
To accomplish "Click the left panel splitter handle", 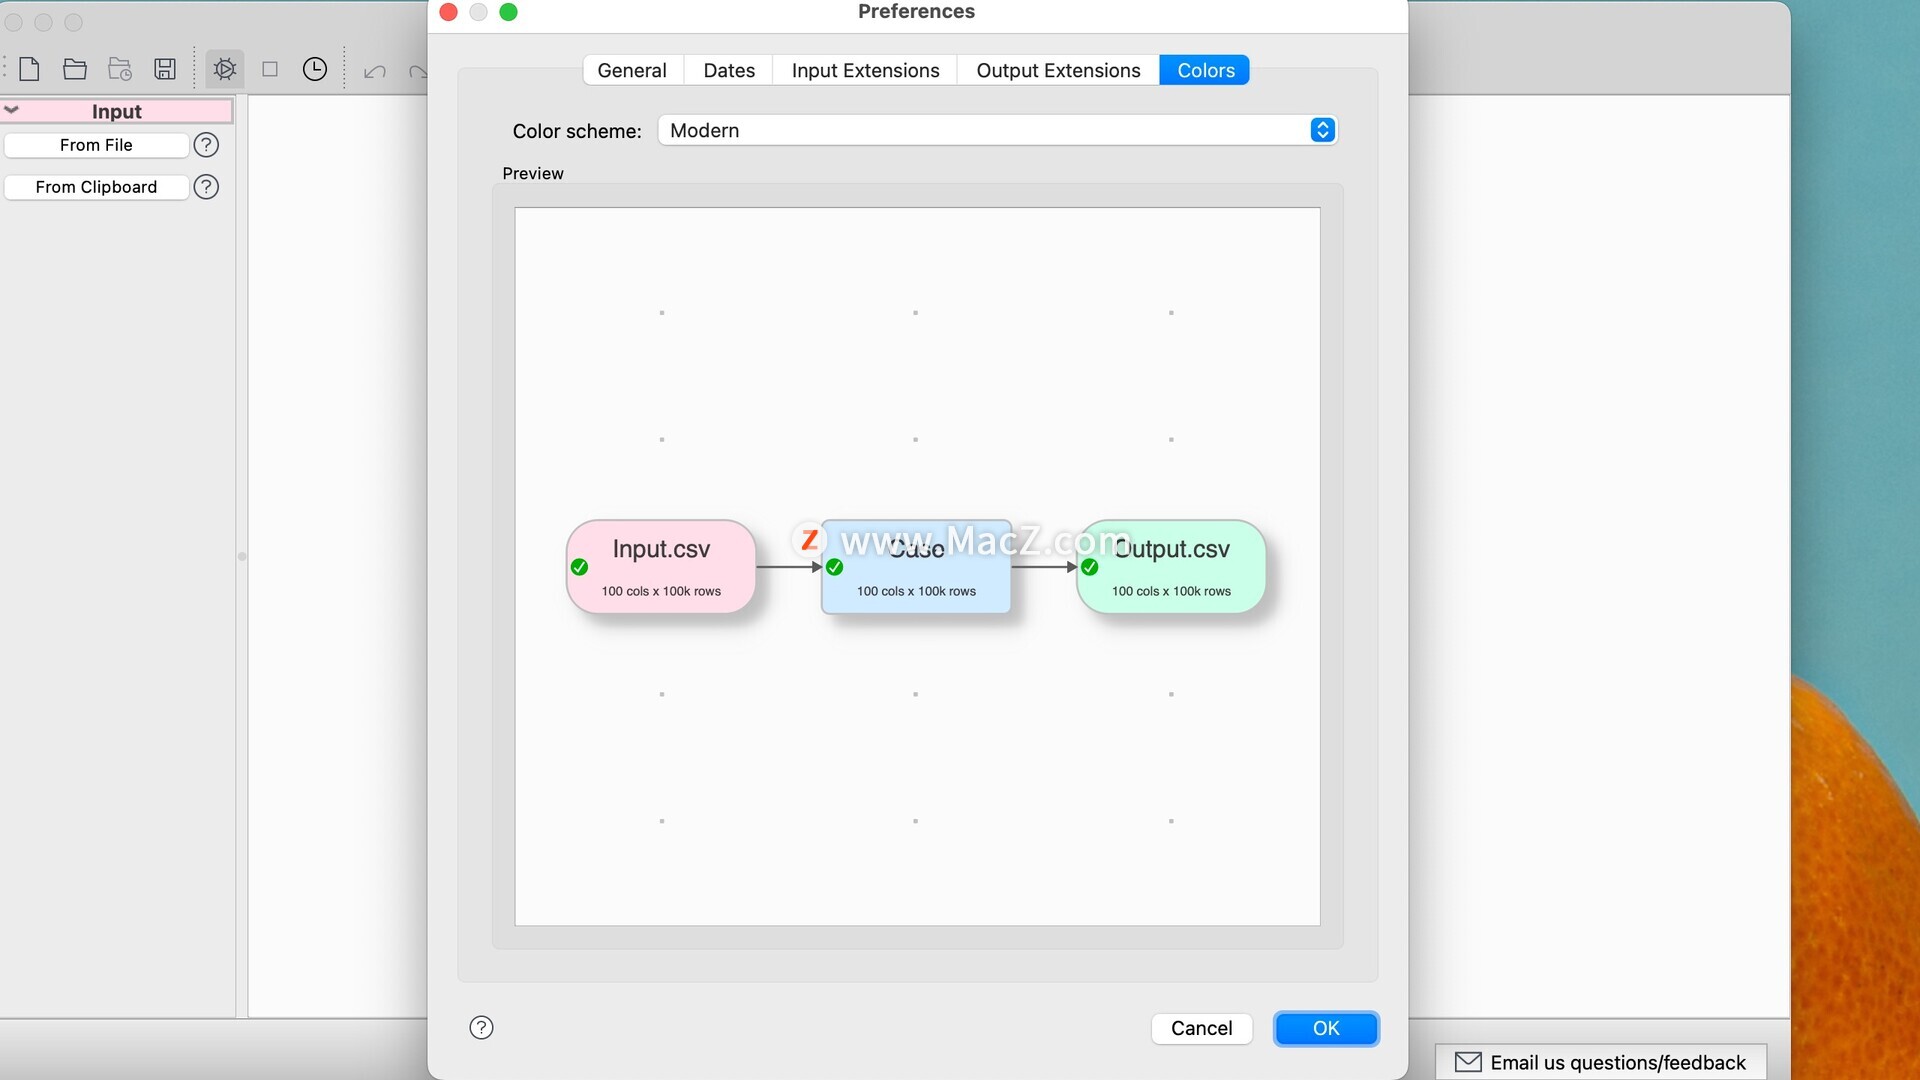I will pyautogui.click(x=241, y=556).
